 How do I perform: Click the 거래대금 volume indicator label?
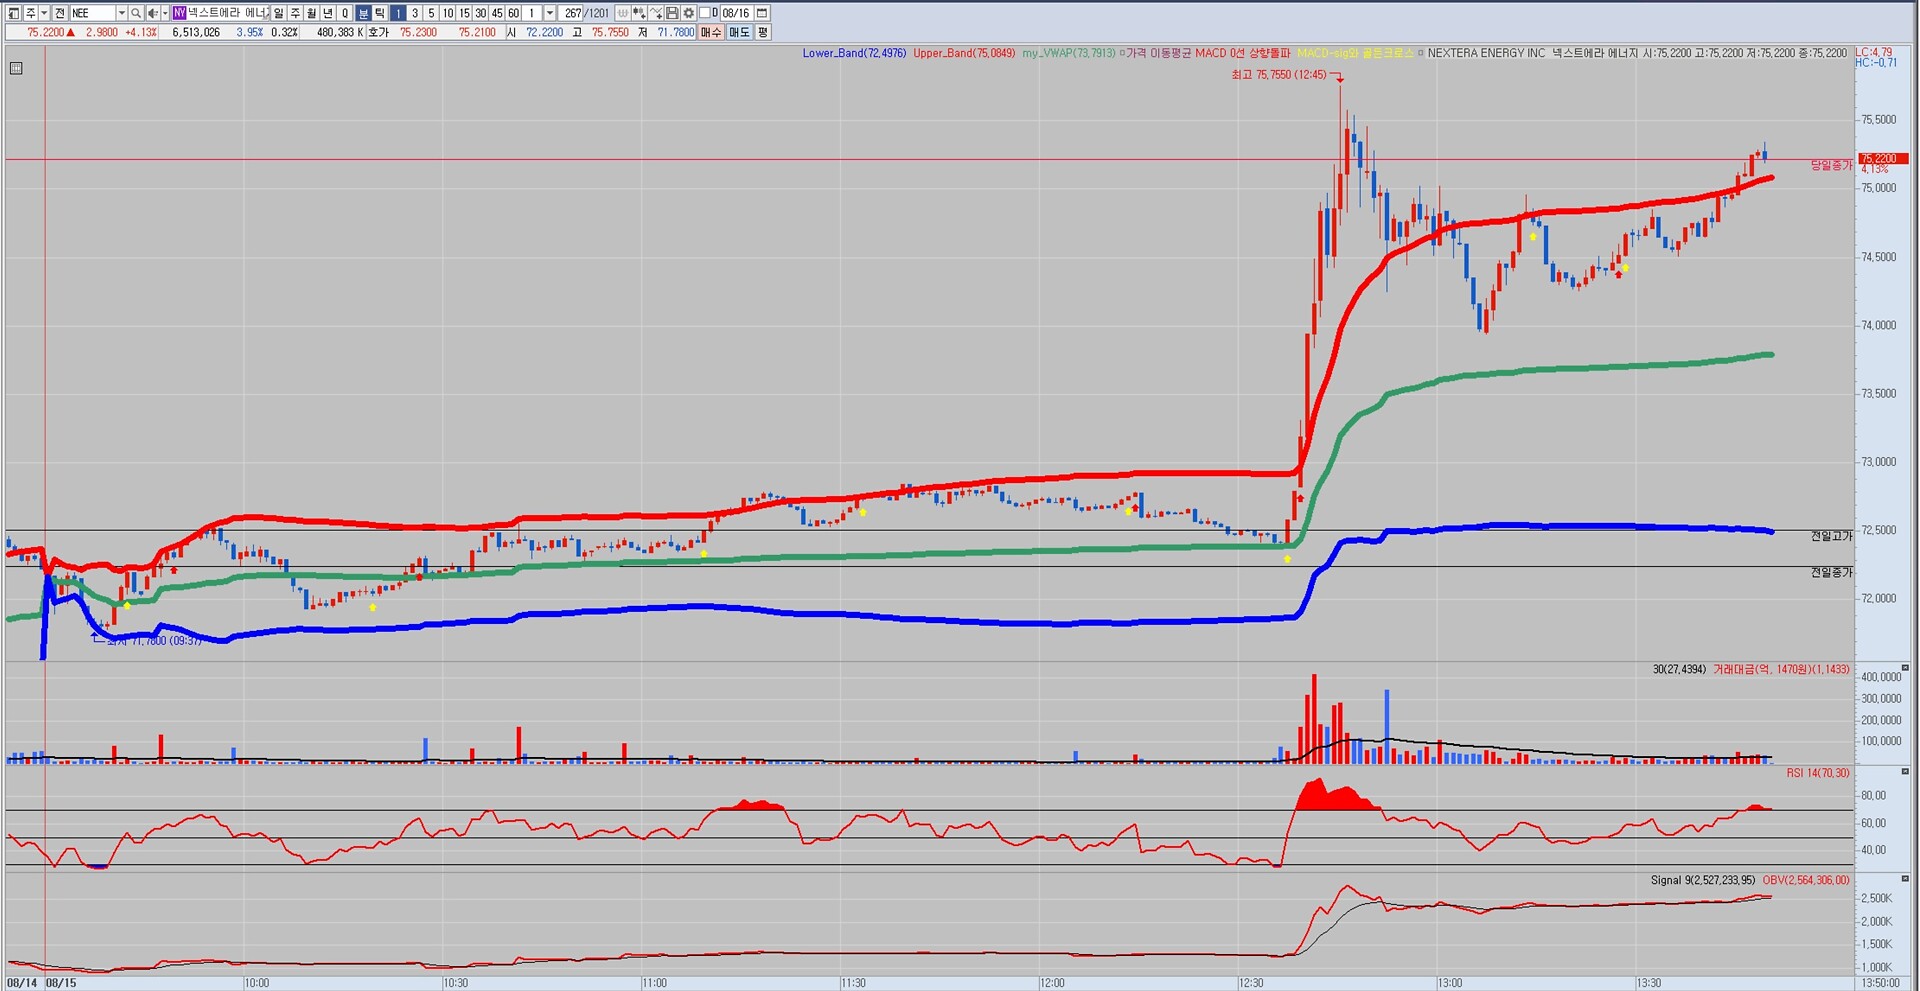click(1781, 669)
